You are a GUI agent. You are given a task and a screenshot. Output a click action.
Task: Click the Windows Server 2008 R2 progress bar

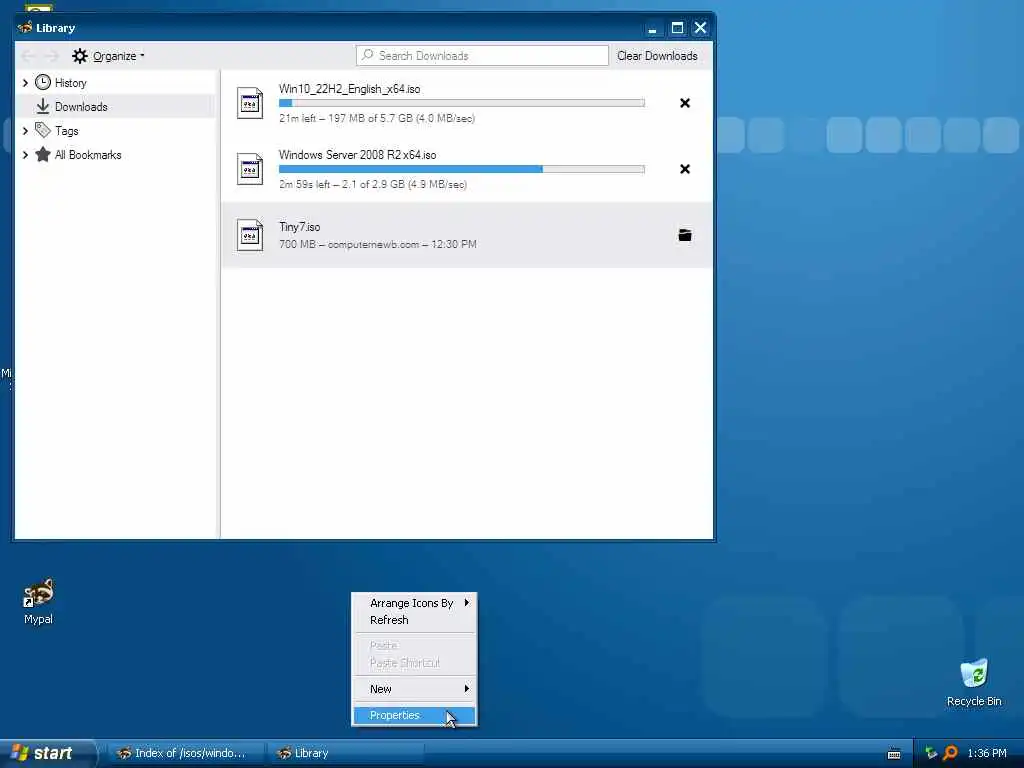pyautogui.click(x=462, y=168)
